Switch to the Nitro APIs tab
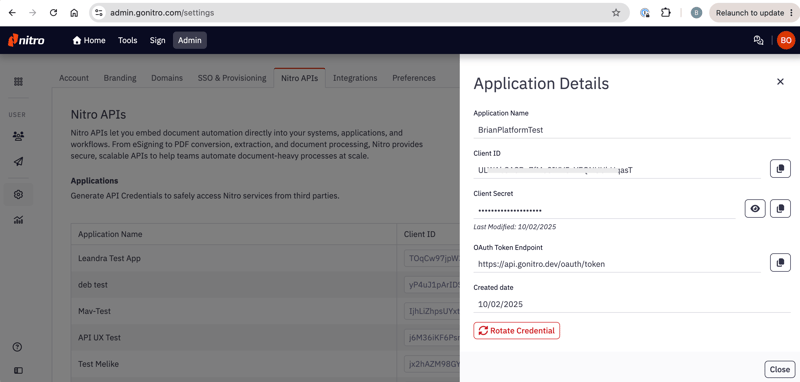The height and width of the screenshot is (382, 800). [299, 78]
